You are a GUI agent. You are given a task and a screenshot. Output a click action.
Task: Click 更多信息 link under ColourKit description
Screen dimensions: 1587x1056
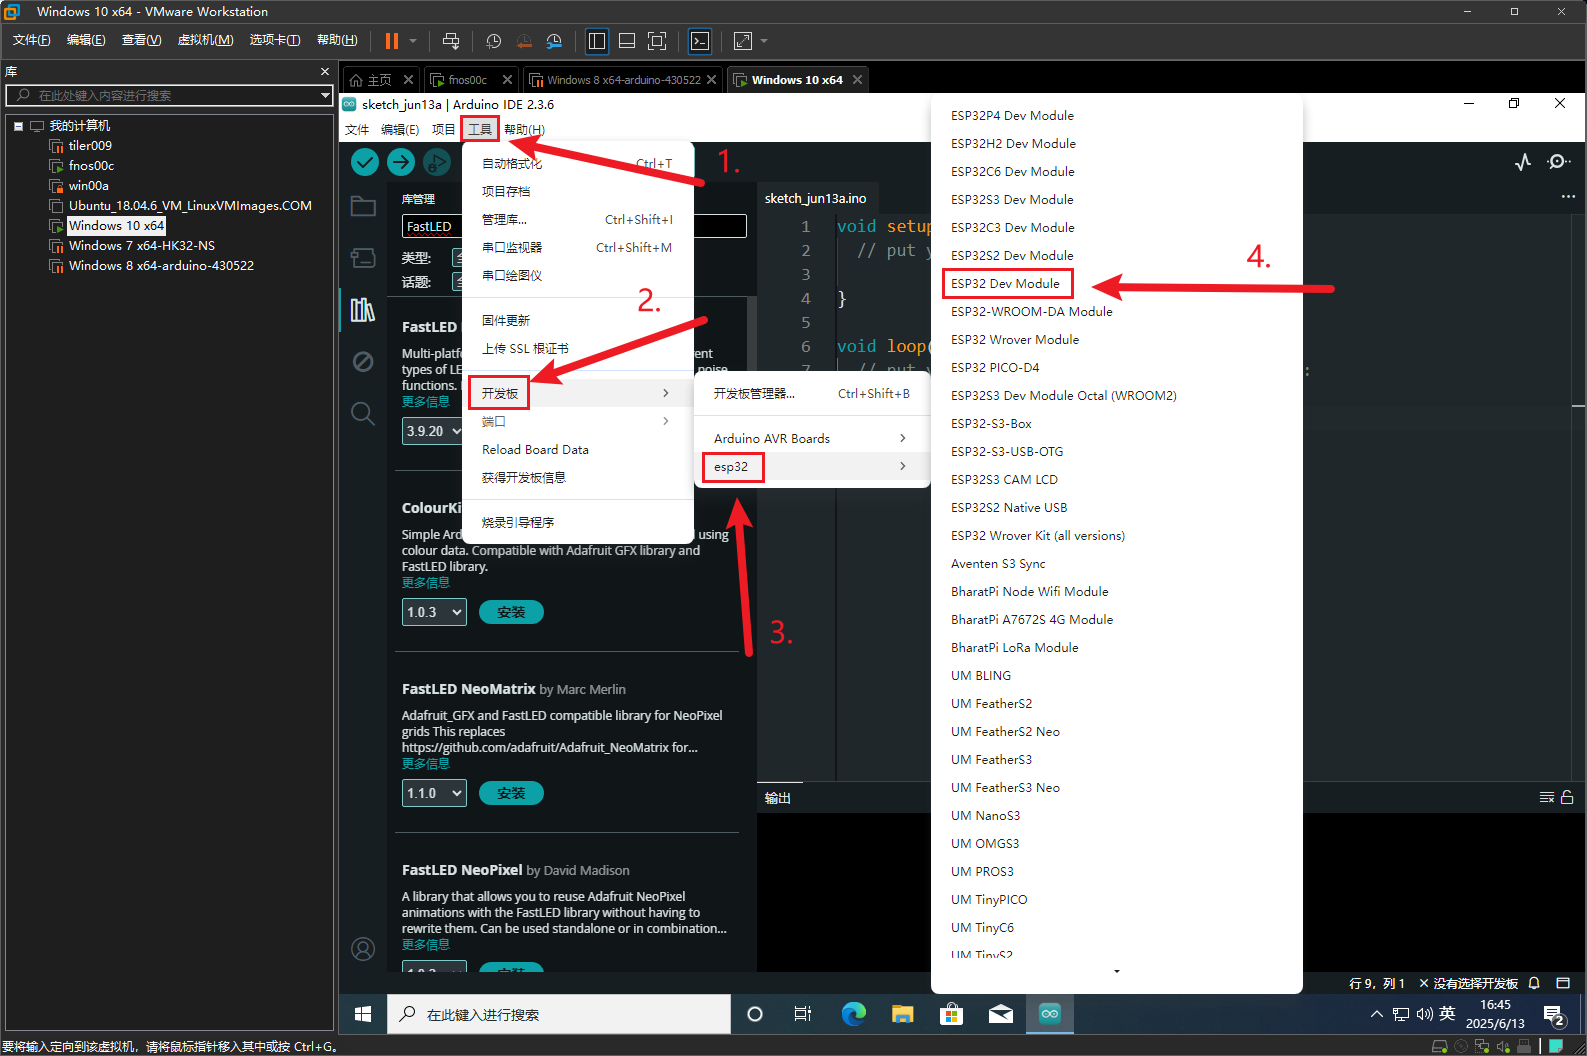point(426,583)
